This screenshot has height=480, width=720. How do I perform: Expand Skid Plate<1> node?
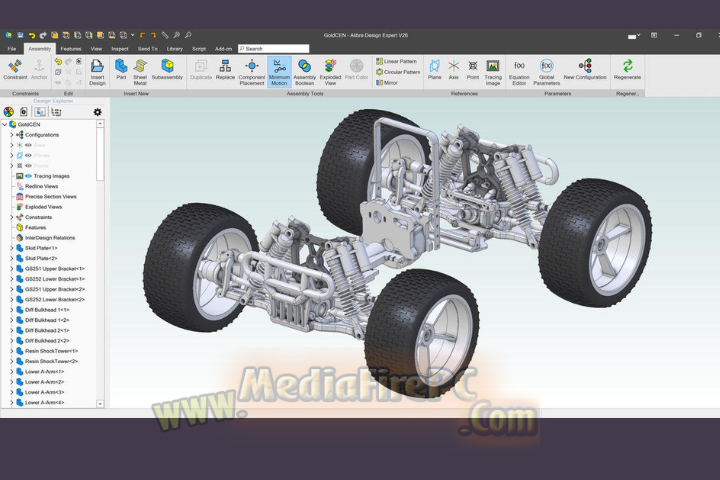[12, 248]
